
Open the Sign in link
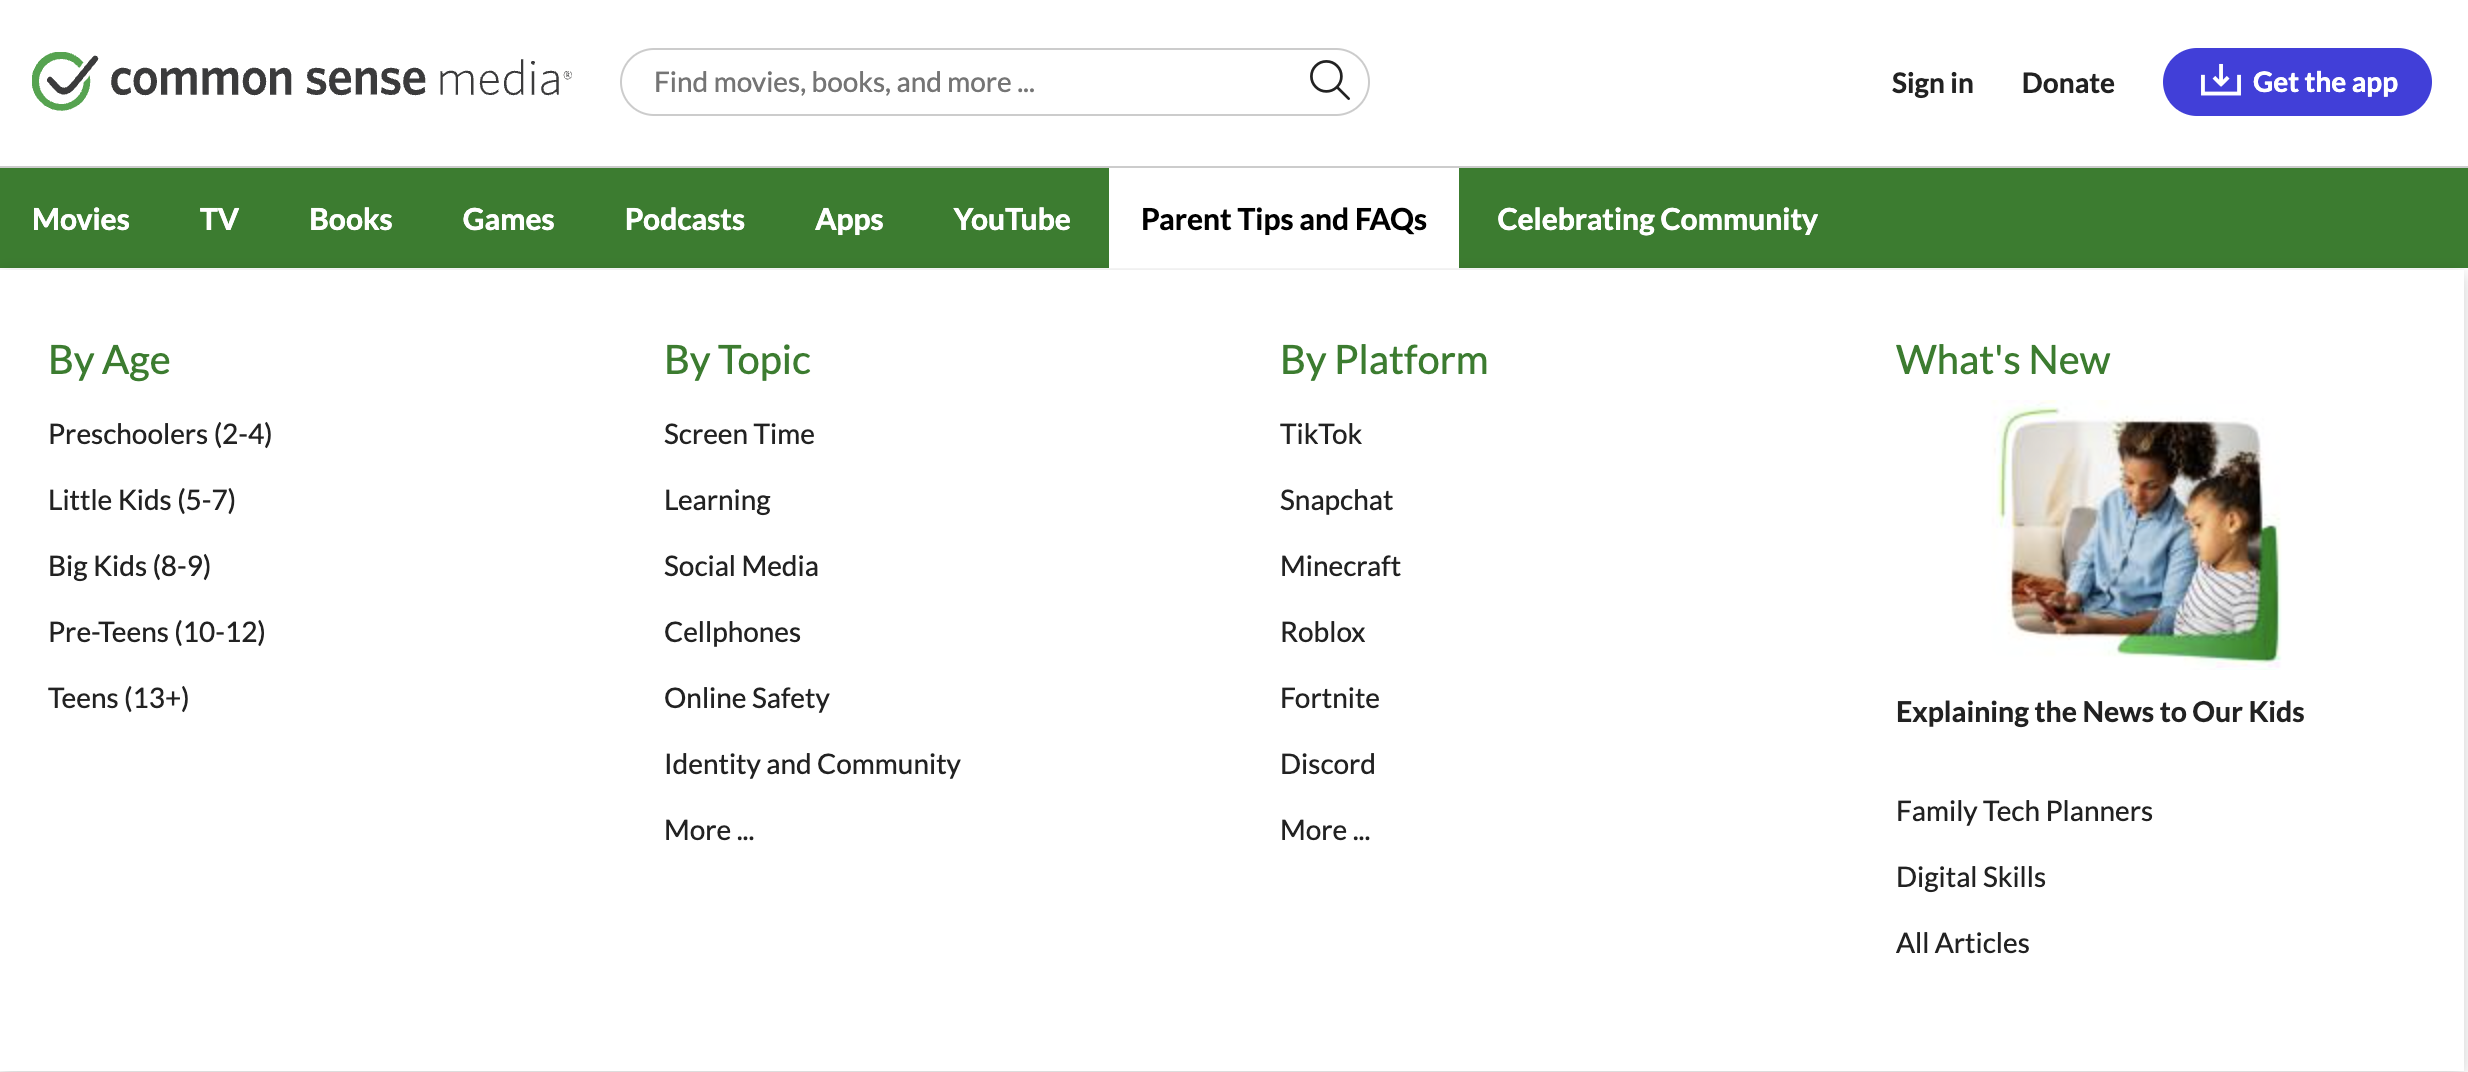[1931, 83]
